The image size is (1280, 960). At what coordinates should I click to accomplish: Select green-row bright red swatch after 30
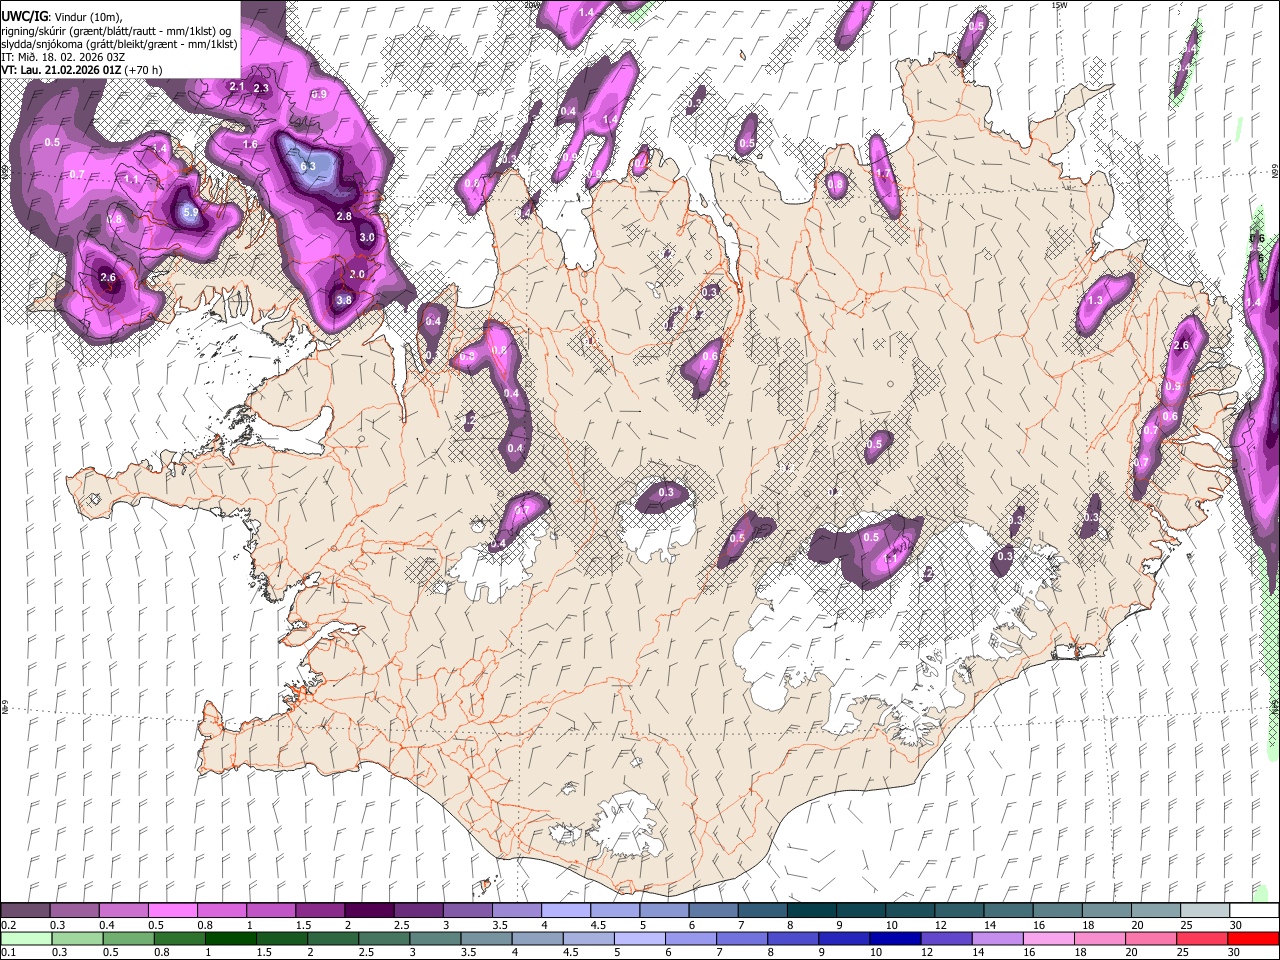(x=1254, y=938)
